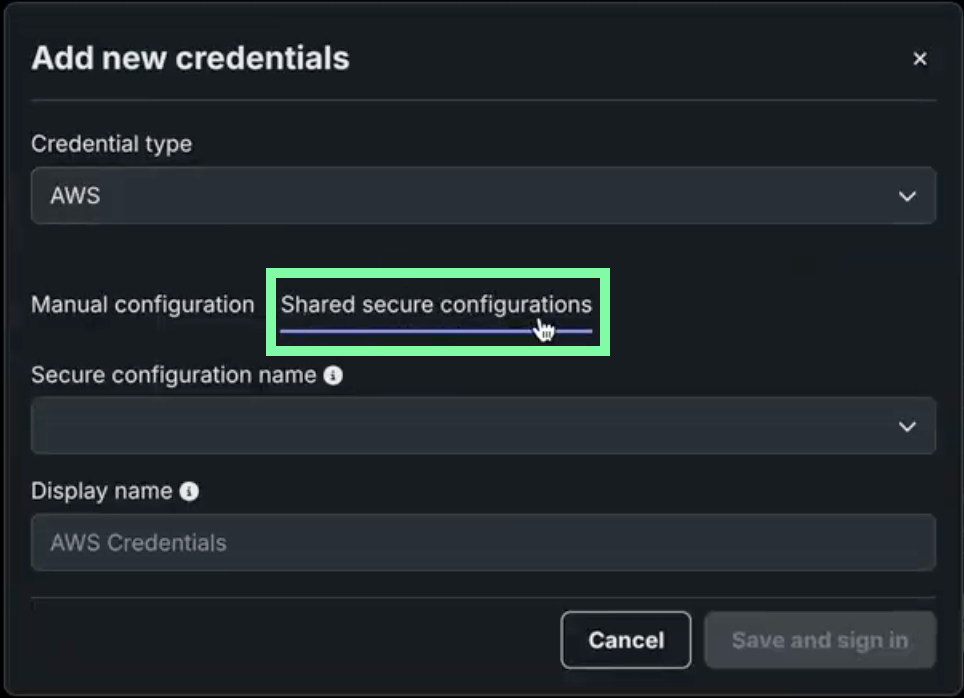Click the Display name label text
This screenshot has height=698, width=964.
pos(101,491)
